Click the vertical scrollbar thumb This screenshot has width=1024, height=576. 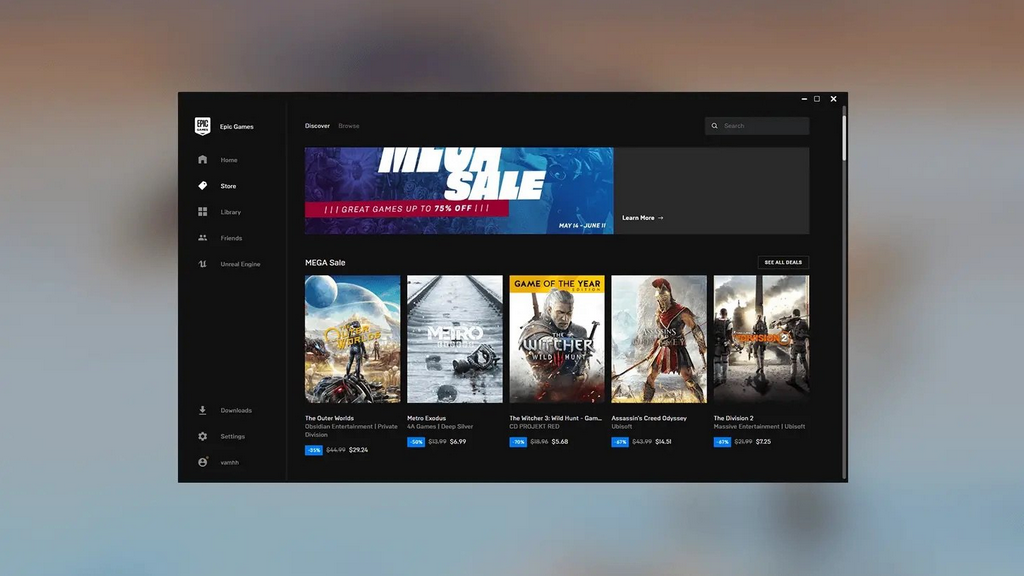point(844,136)
